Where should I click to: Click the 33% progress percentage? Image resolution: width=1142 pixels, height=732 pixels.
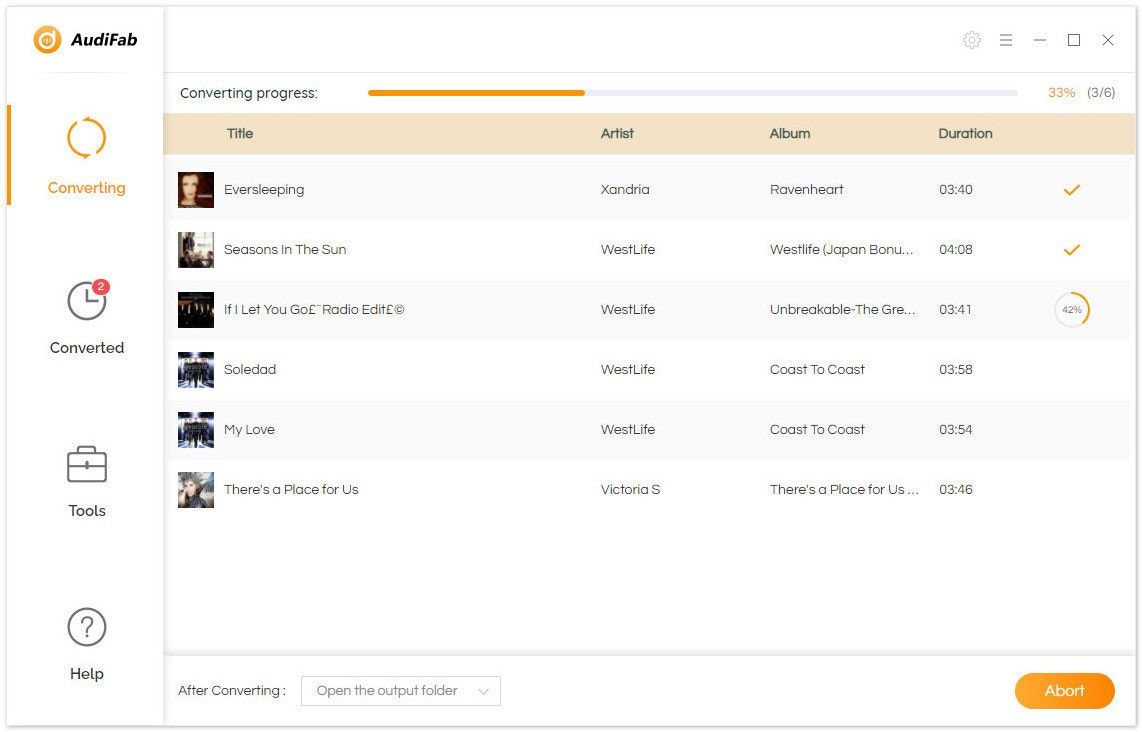click(1061, 93)
